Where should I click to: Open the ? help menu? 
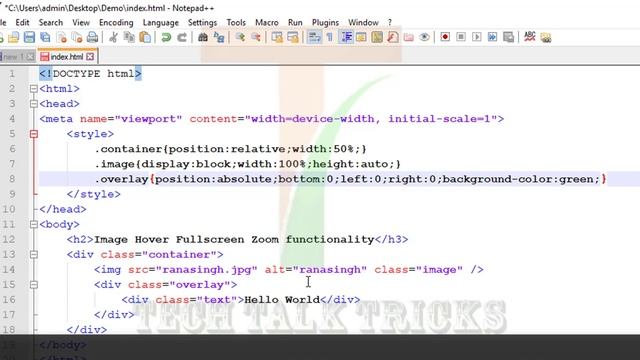(x=390, y=22)
